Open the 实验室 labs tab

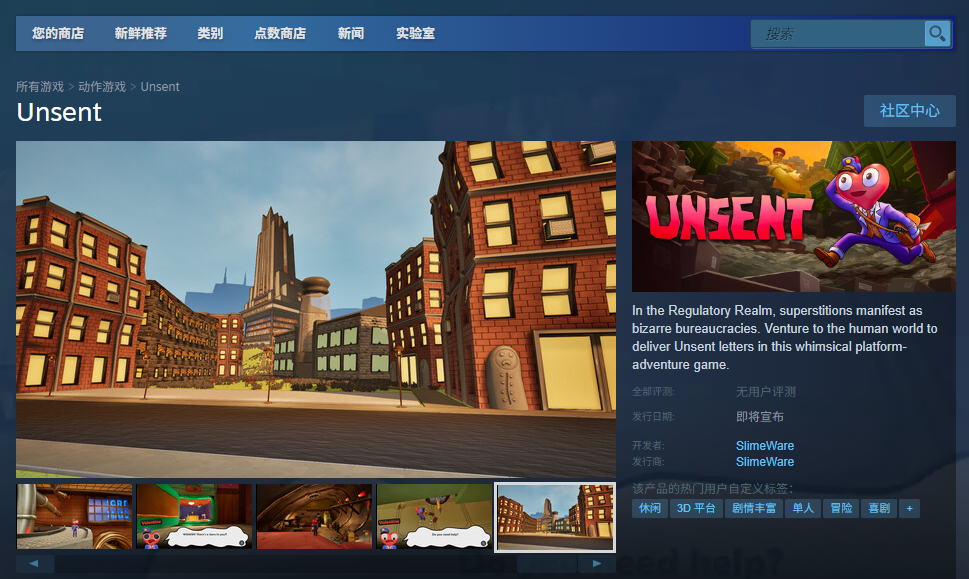click(415, 33)
